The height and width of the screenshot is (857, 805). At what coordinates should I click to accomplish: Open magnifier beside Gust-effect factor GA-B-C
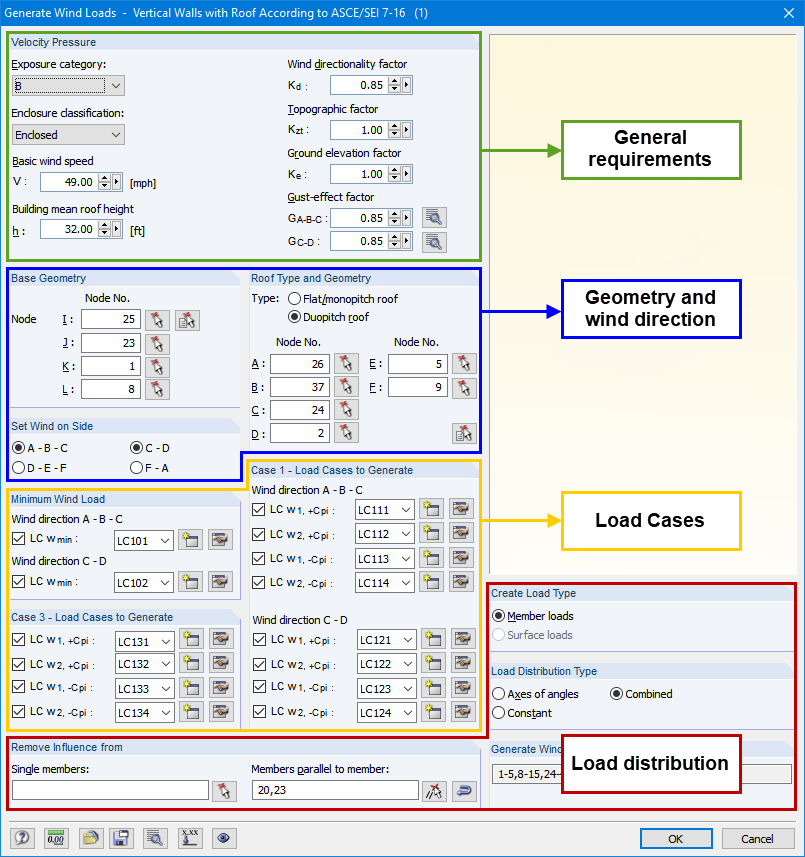434,217
